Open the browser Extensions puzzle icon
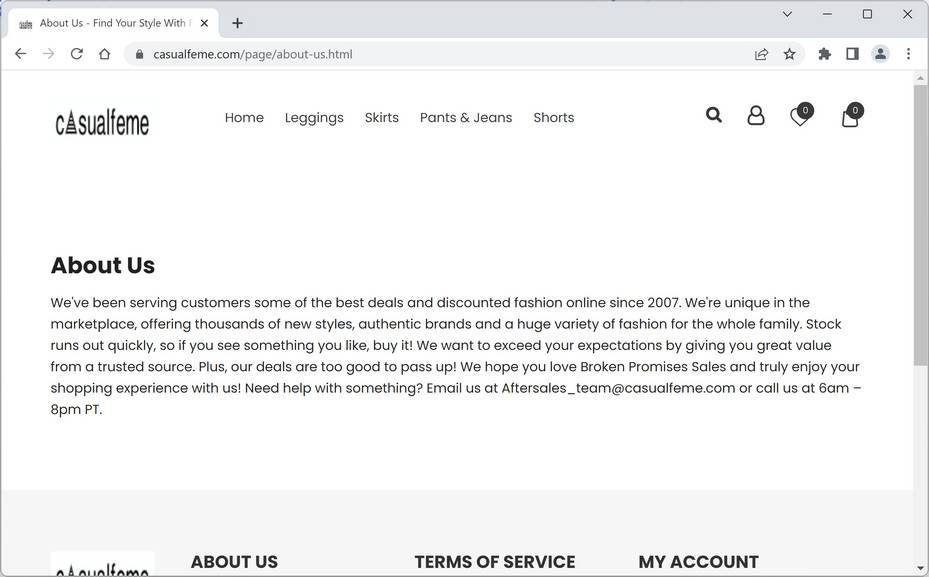This screenshot has height=577, width=929. tap(824, 54)
